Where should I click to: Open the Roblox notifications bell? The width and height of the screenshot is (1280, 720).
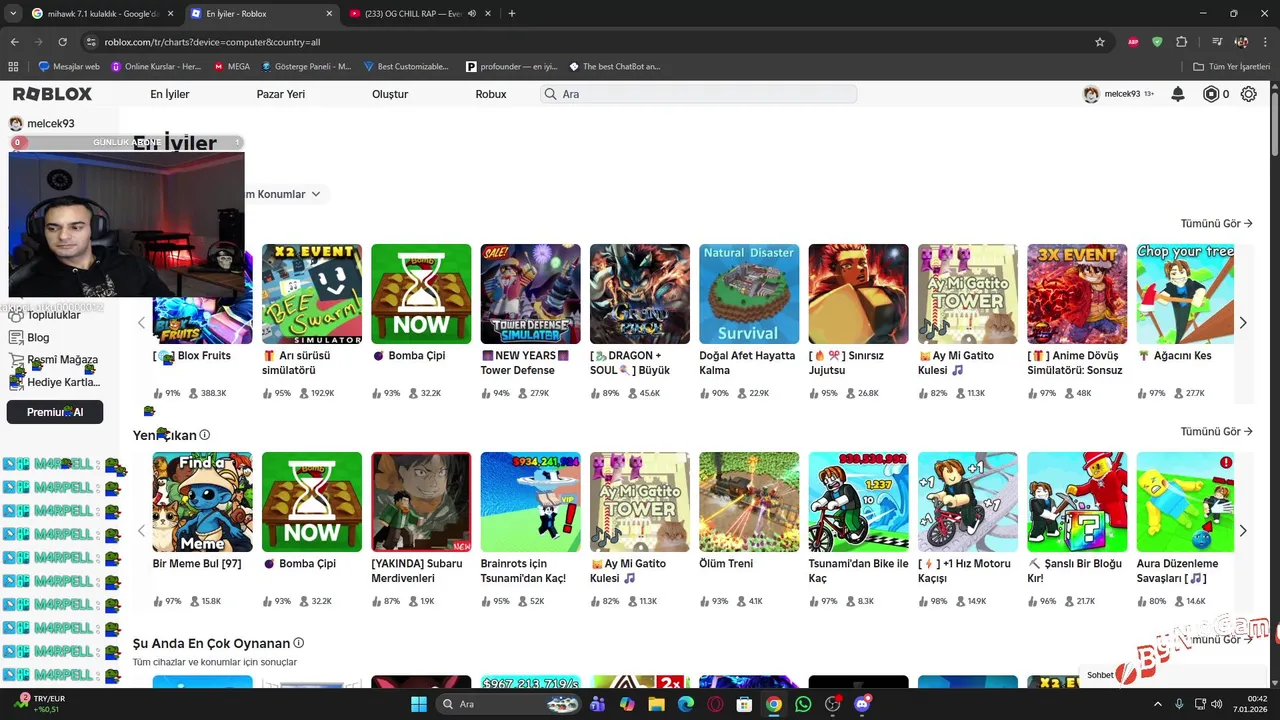(1178, 94)
